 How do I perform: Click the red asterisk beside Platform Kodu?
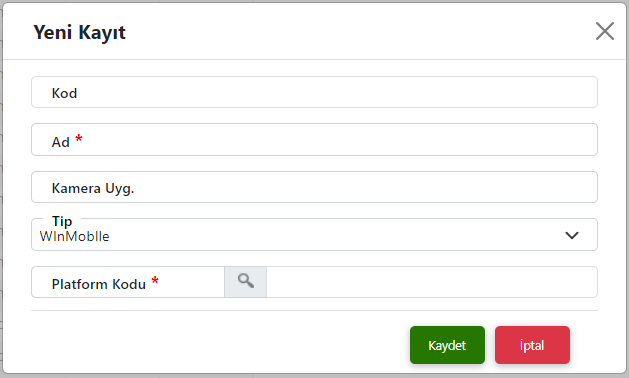click(155, 281)
